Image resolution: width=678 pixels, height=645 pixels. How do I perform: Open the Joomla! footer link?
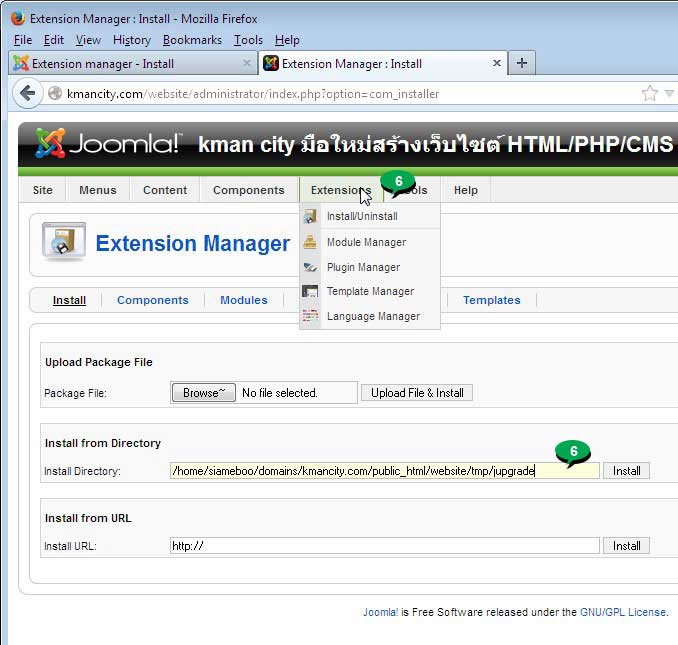[x=380, y=612]
